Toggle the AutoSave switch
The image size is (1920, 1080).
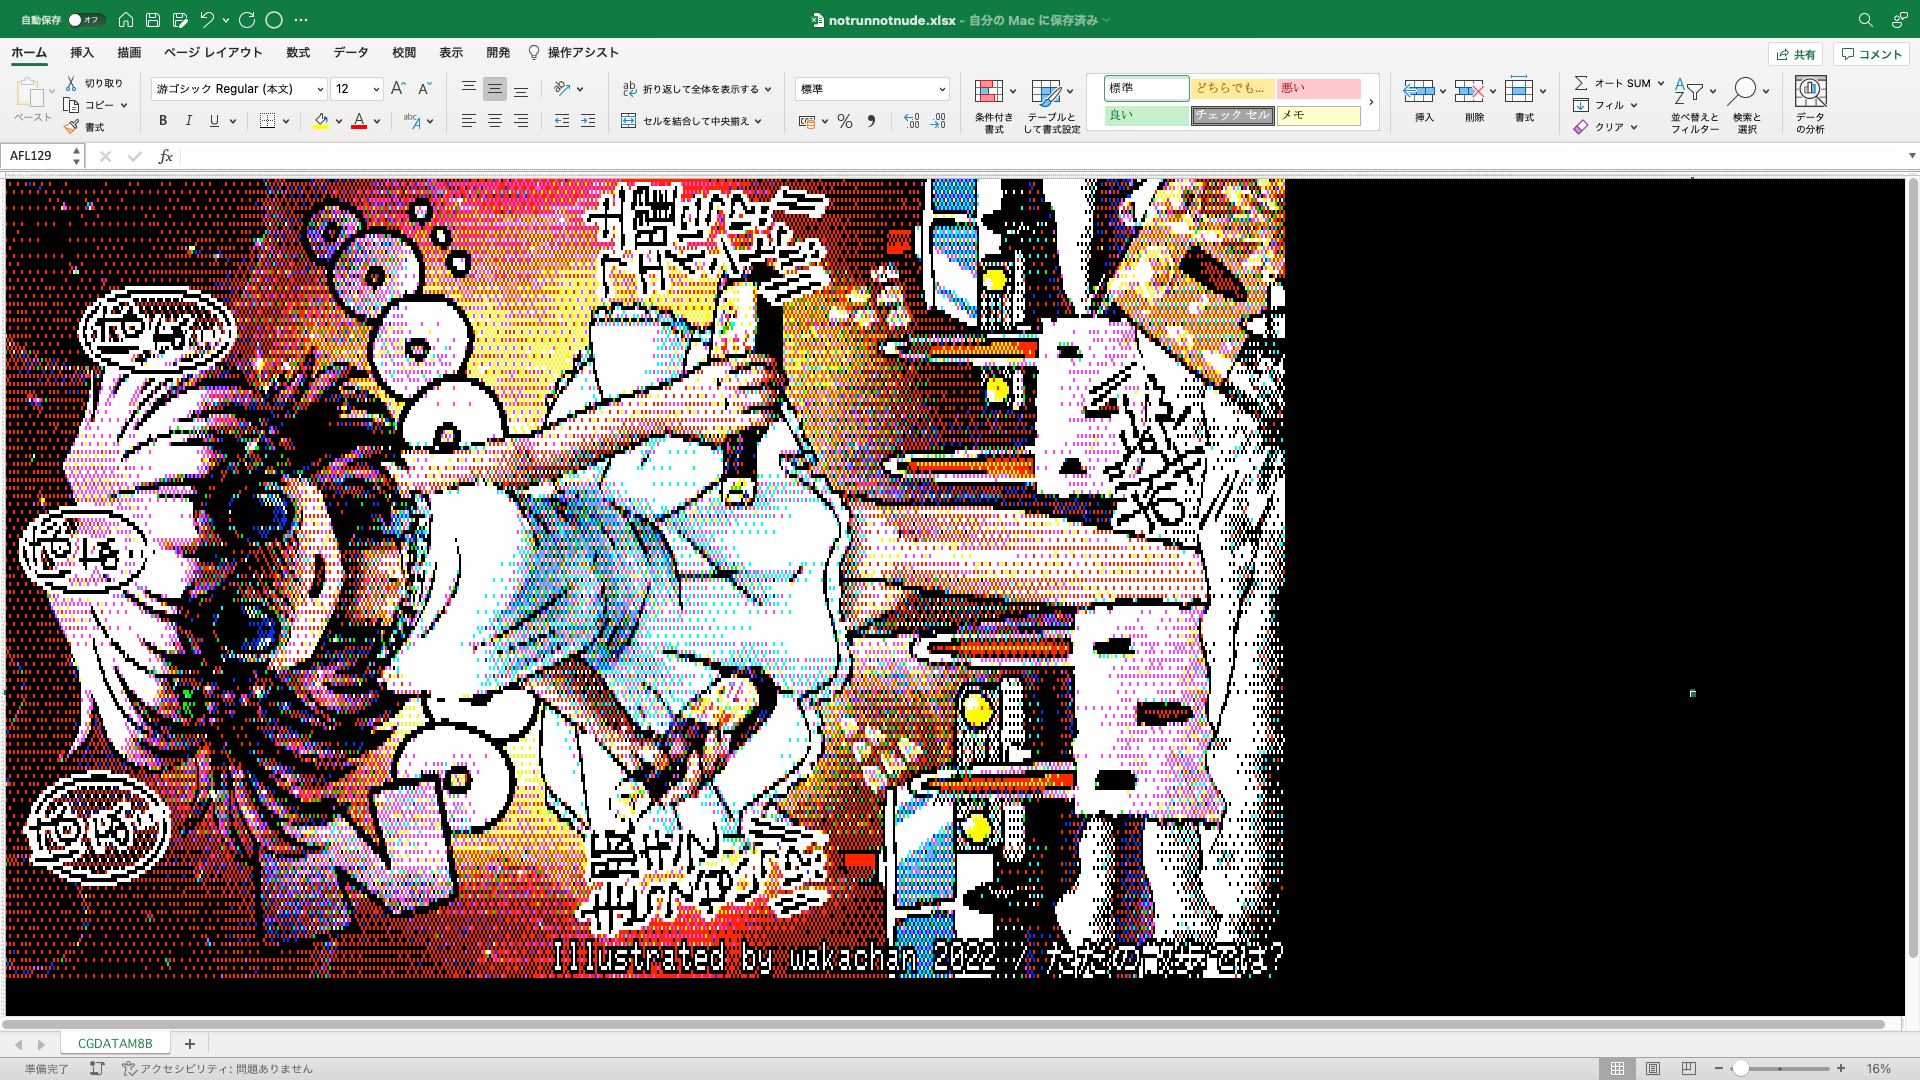pos(85,20)
